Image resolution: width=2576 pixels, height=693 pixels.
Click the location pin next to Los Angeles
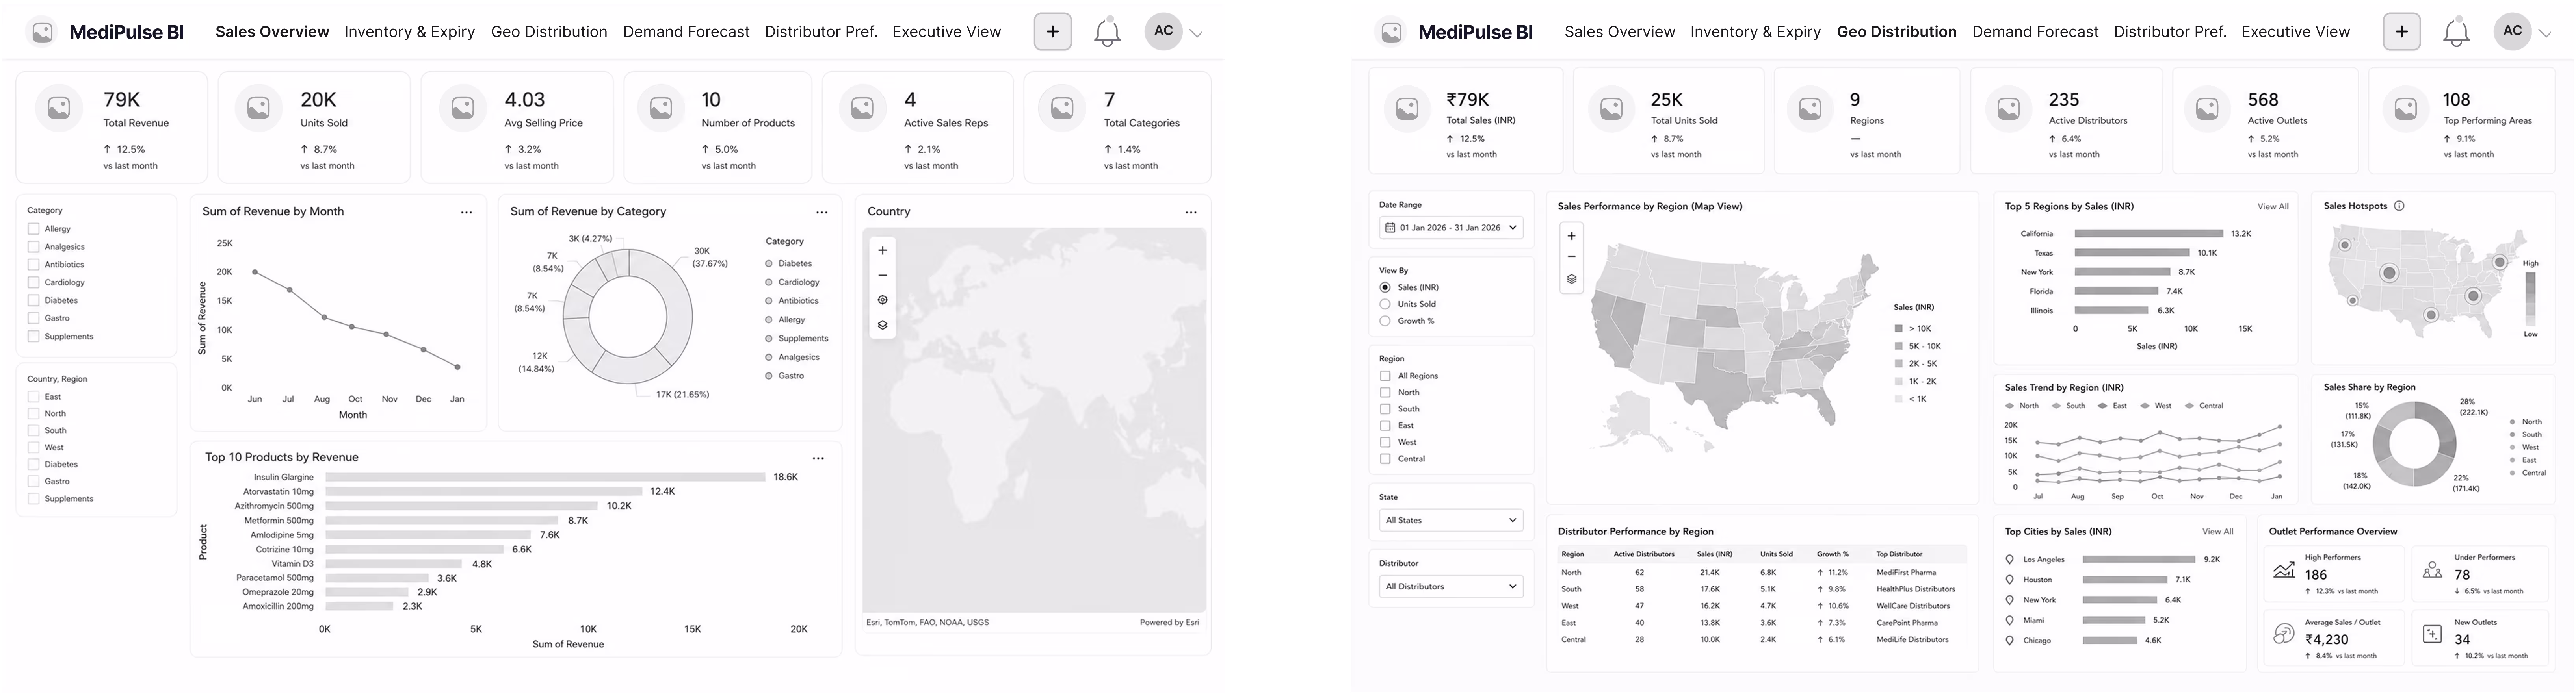point(2010,560)
